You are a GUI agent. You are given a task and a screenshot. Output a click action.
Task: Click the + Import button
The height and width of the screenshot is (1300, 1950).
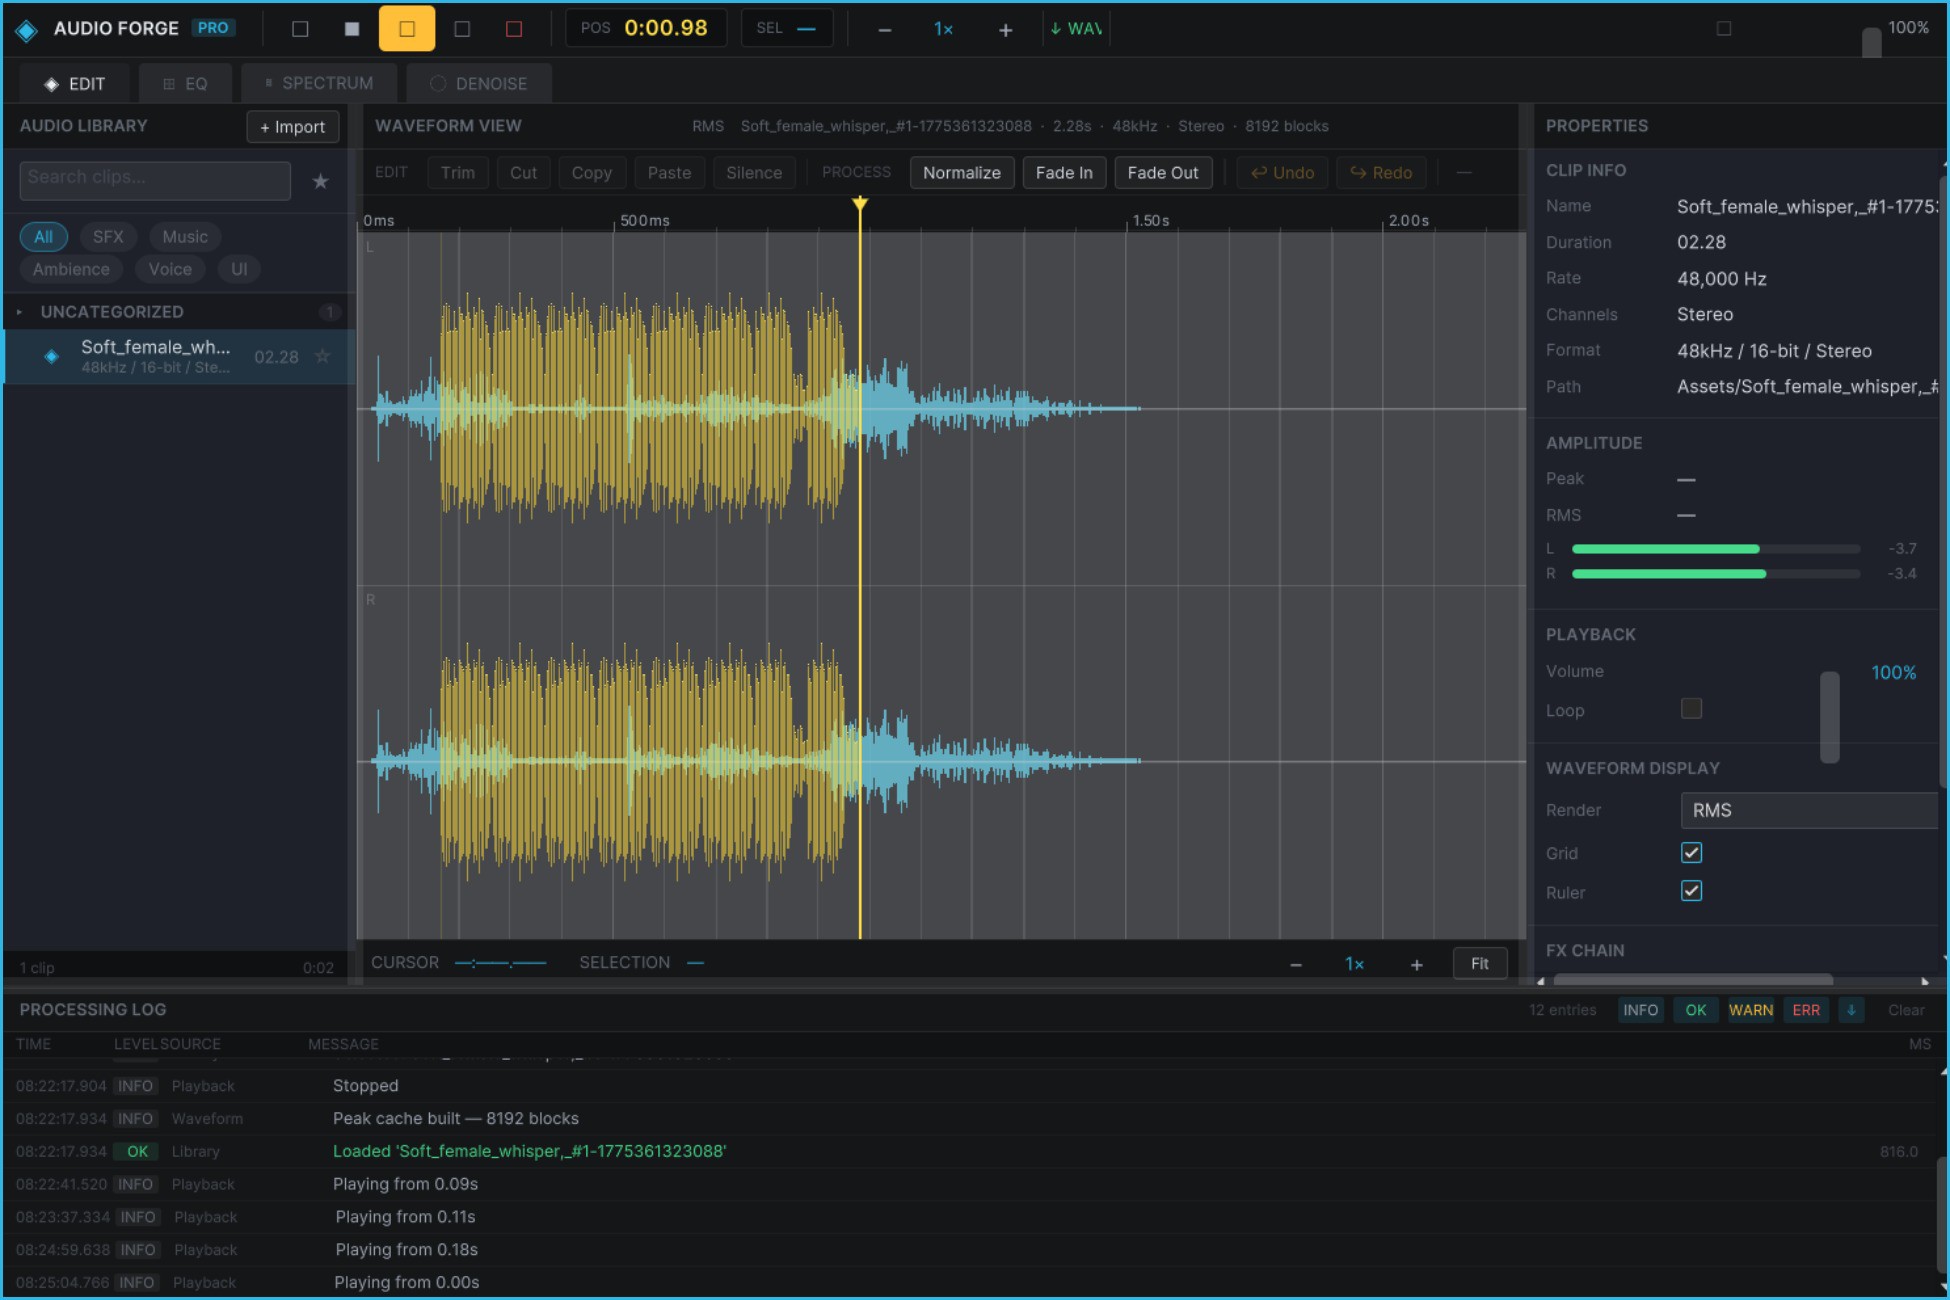coord(292,127)
